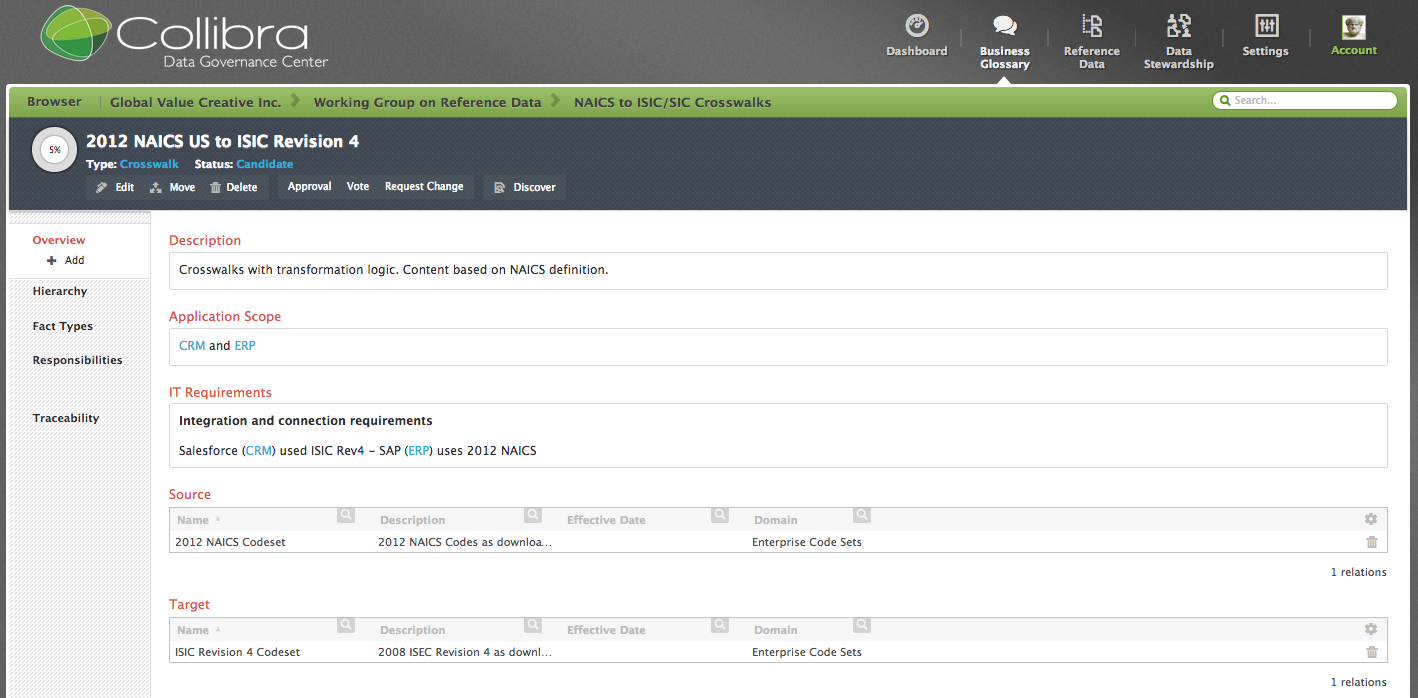Select the Overview sidebar tab
Image resolution: width=1418 pixels, height=698 pixels.
pyautogui.click(x=59, y=240)
